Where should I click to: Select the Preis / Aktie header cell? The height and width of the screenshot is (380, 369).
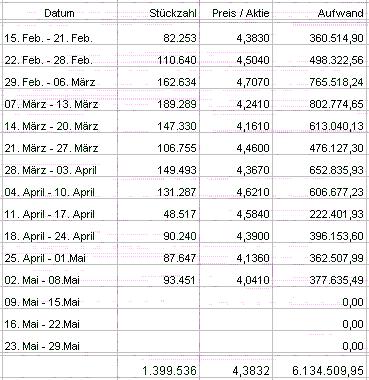(236, 13)
